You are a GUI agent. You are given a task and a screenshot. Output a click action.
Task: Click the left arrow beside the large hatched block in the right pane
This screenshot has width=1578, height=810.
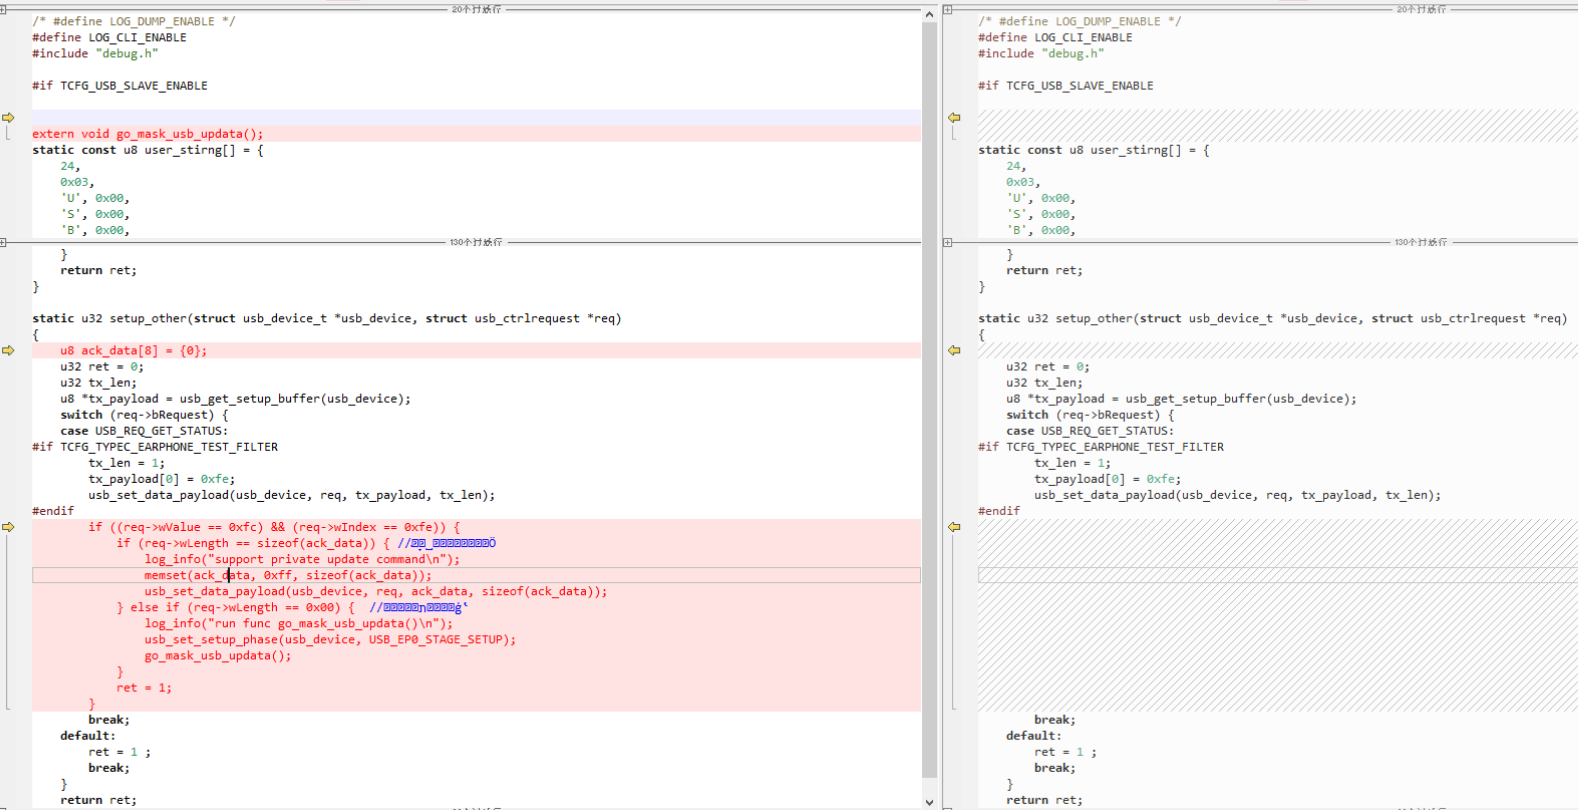pos(954,527)
